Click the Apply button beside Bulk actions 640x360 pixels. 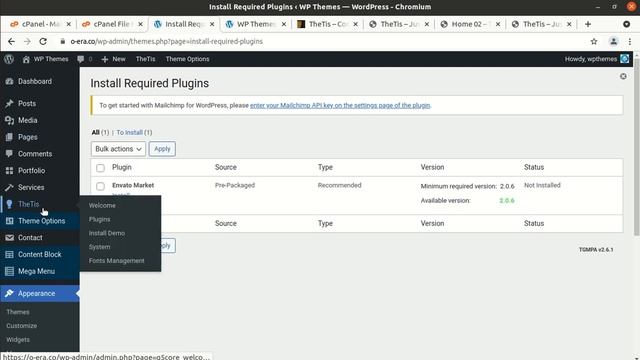pyautogui.click(x=162, y=149)
